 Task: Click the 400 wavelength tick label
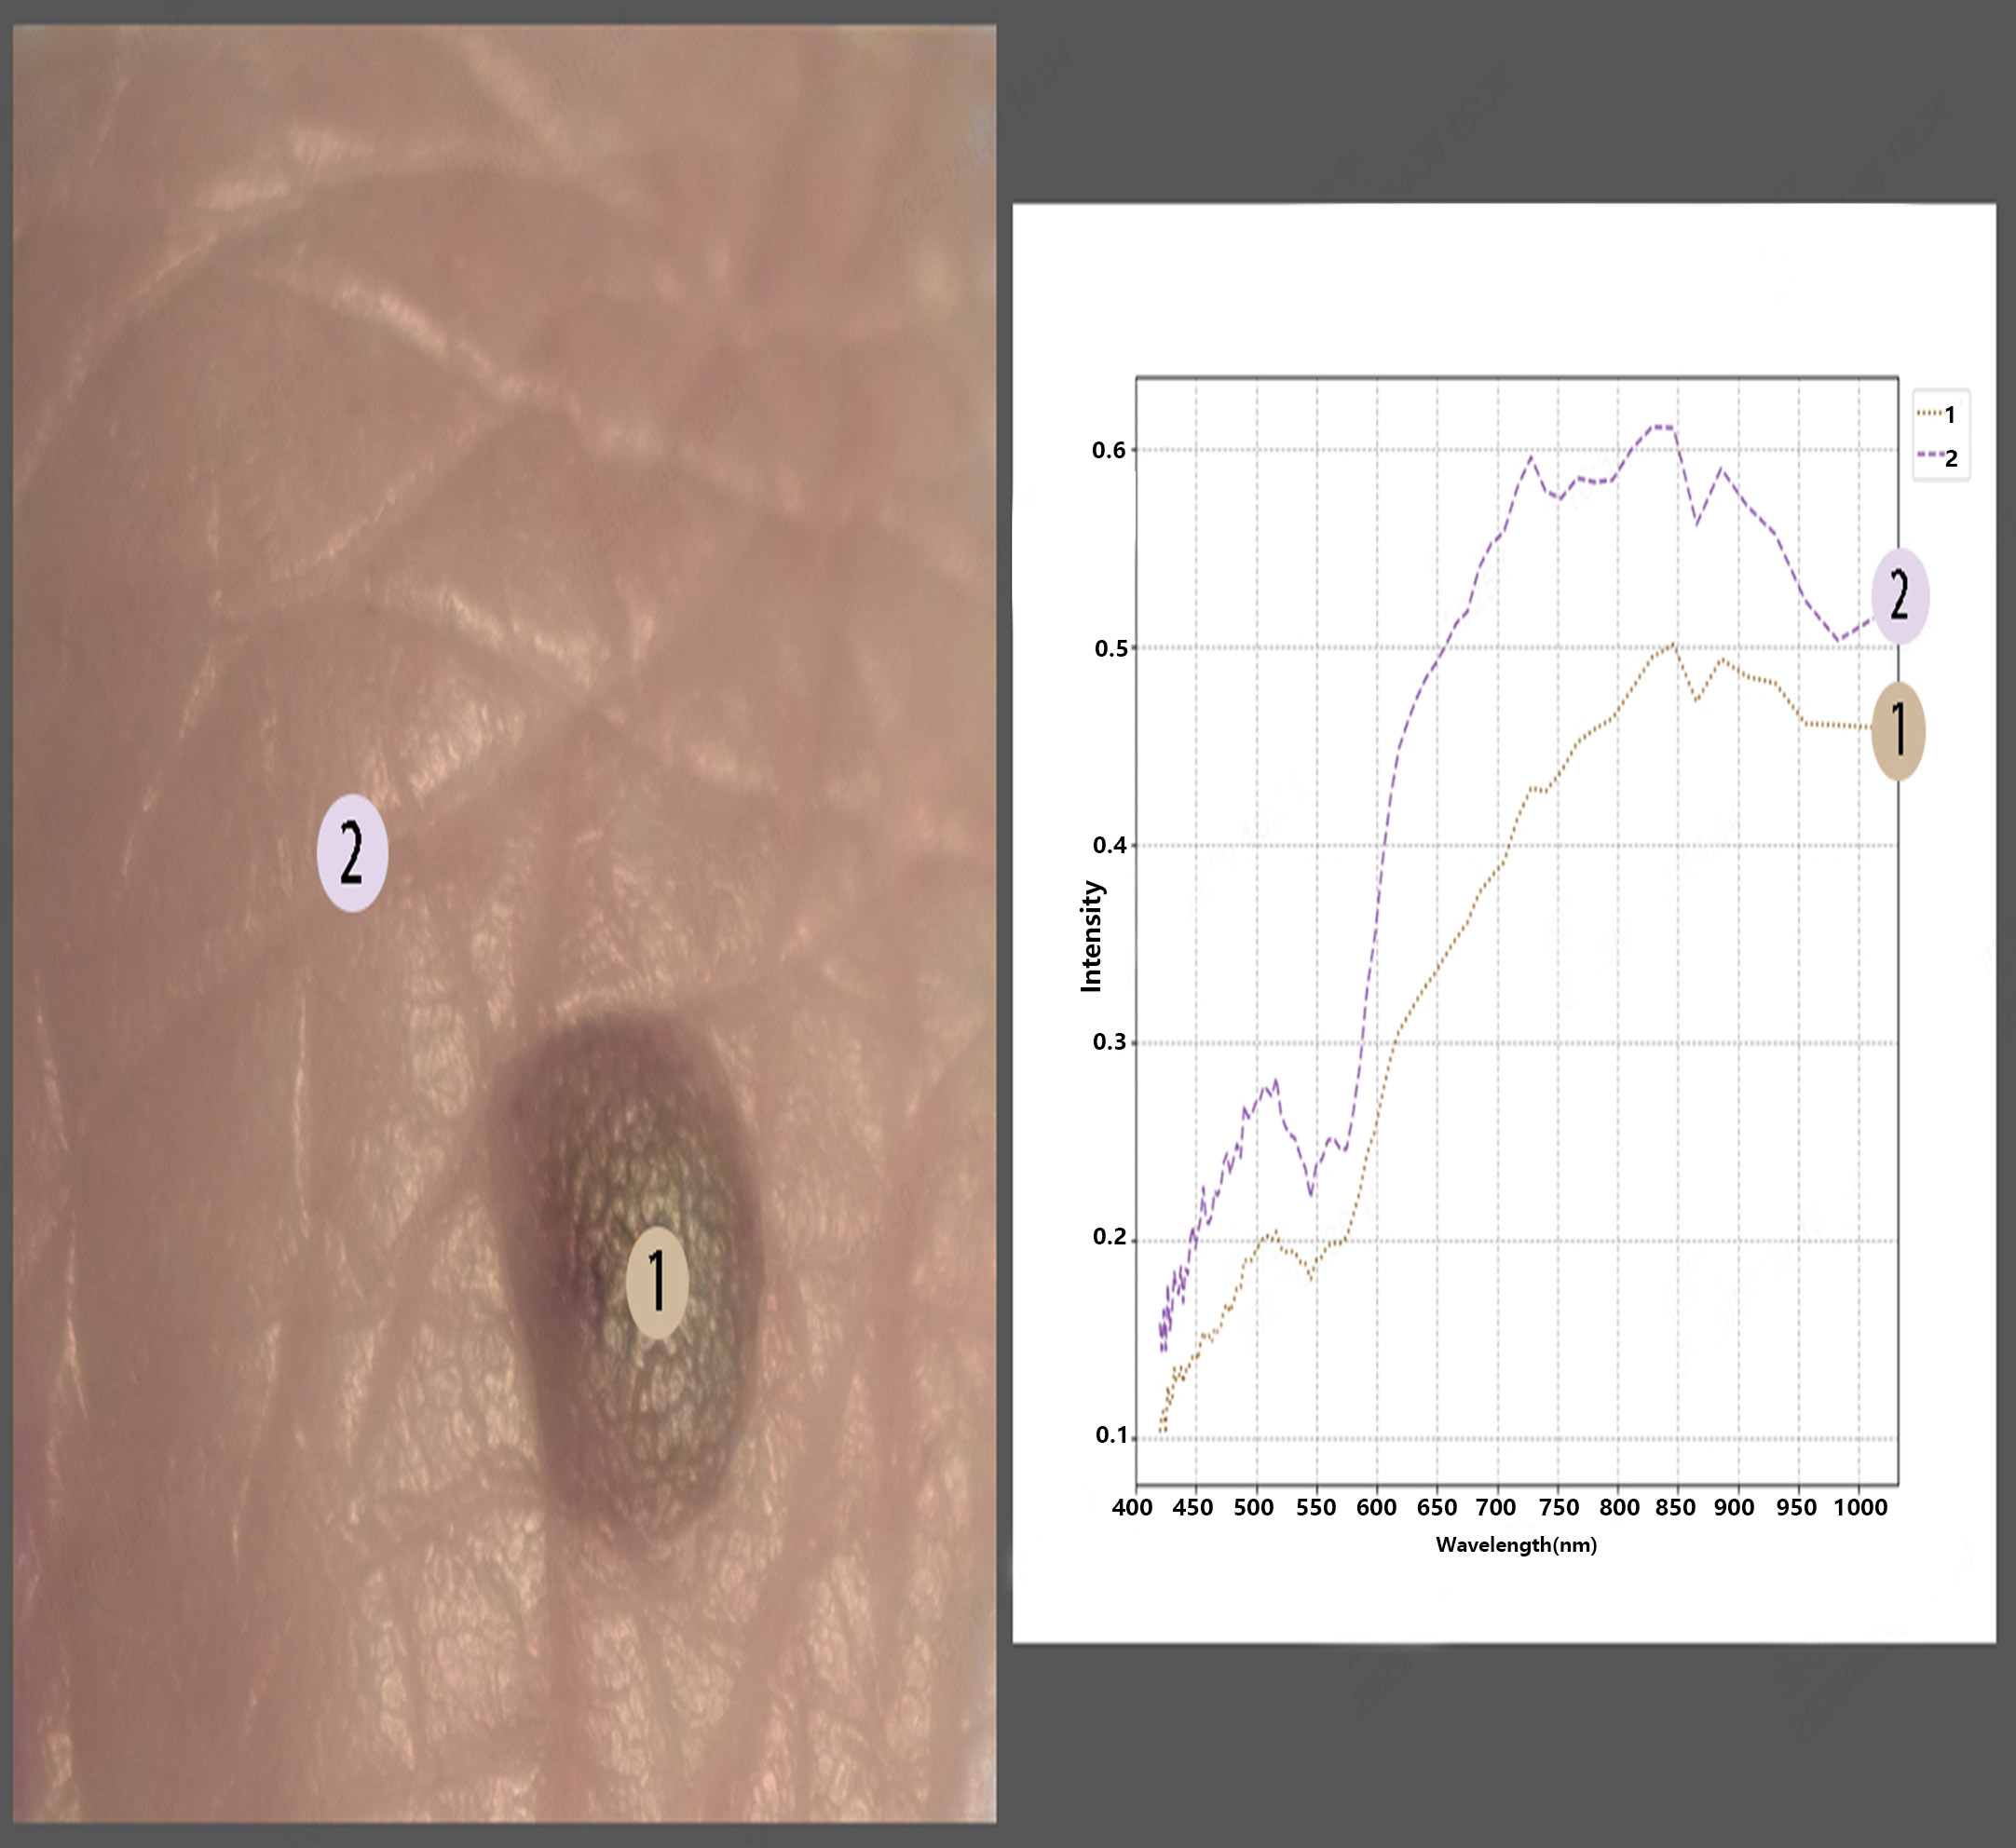(1132, 1508)
